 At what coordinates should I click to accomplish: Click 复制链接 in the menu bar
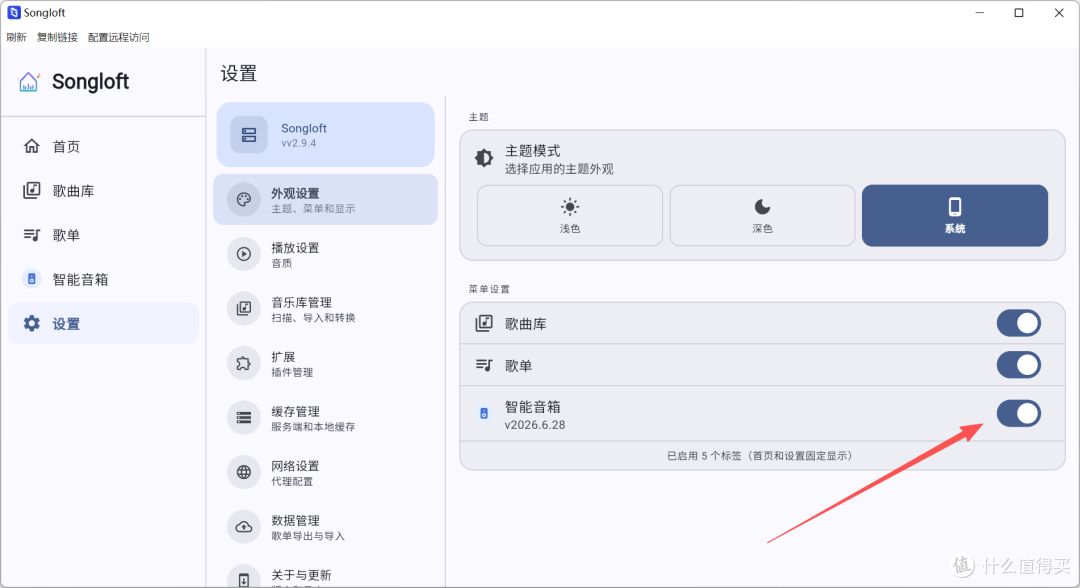coord(57,37)
